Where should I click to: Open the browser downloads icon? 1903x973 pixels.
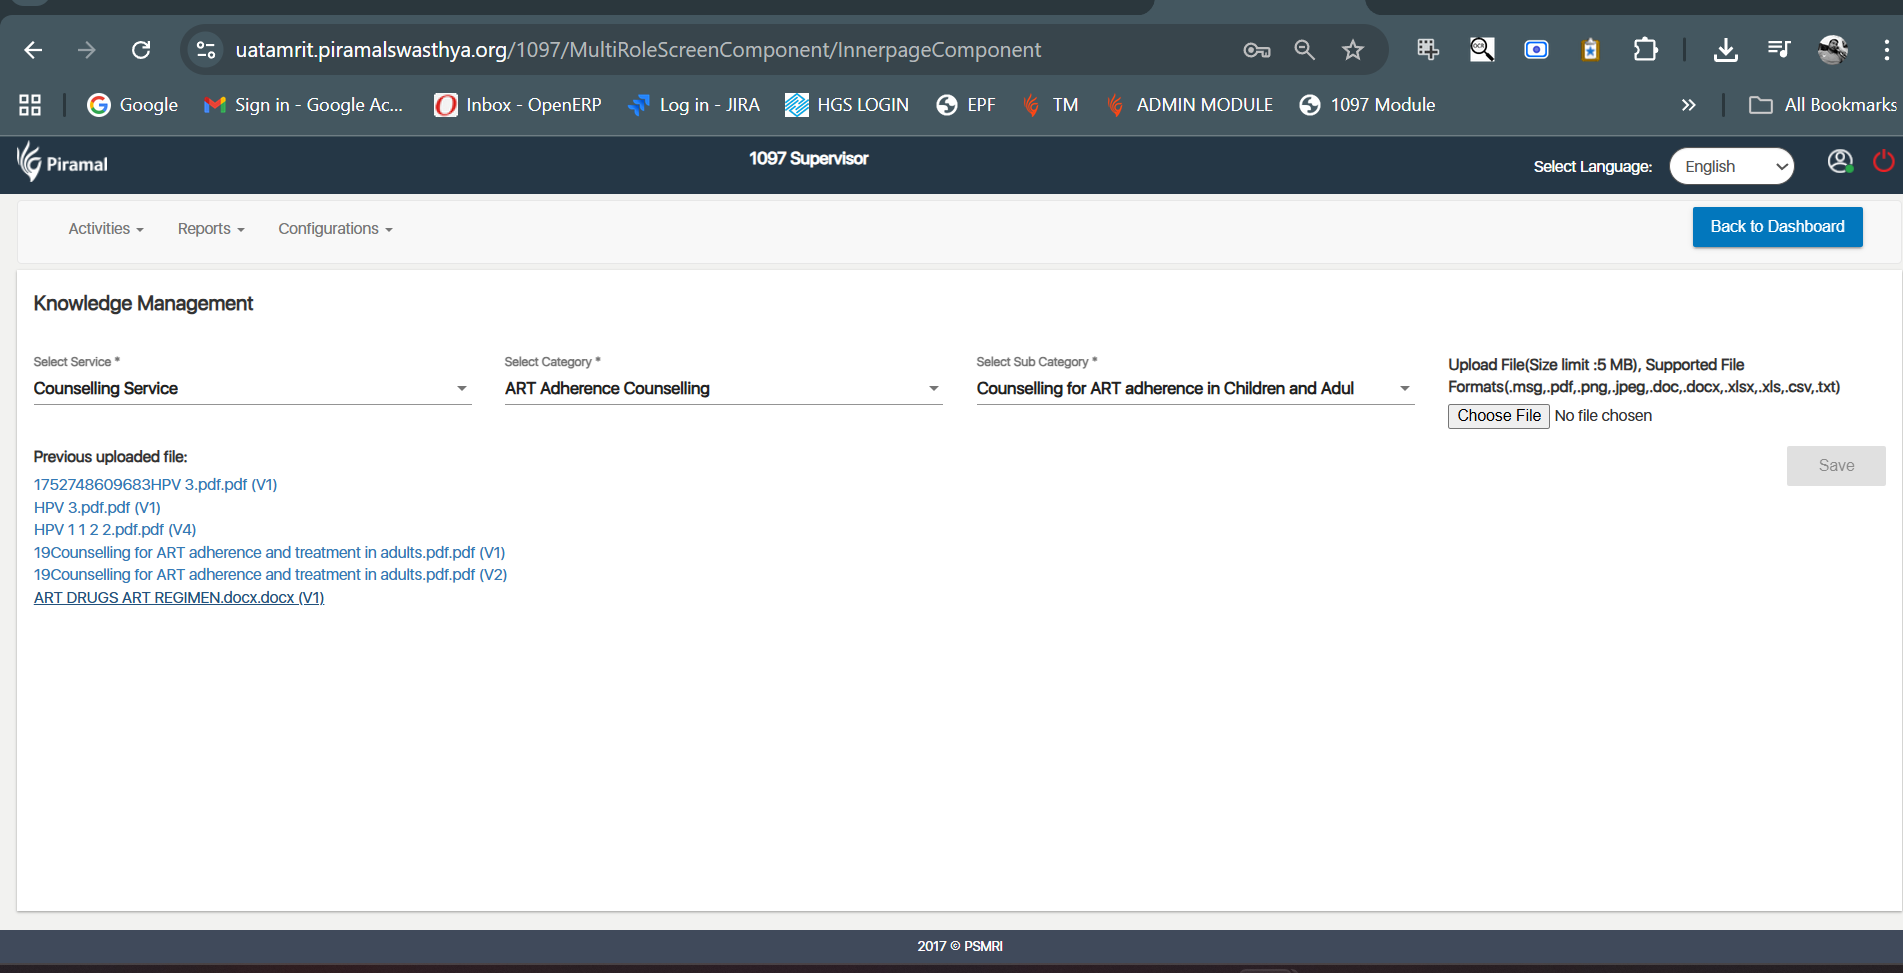point(1725,50)
